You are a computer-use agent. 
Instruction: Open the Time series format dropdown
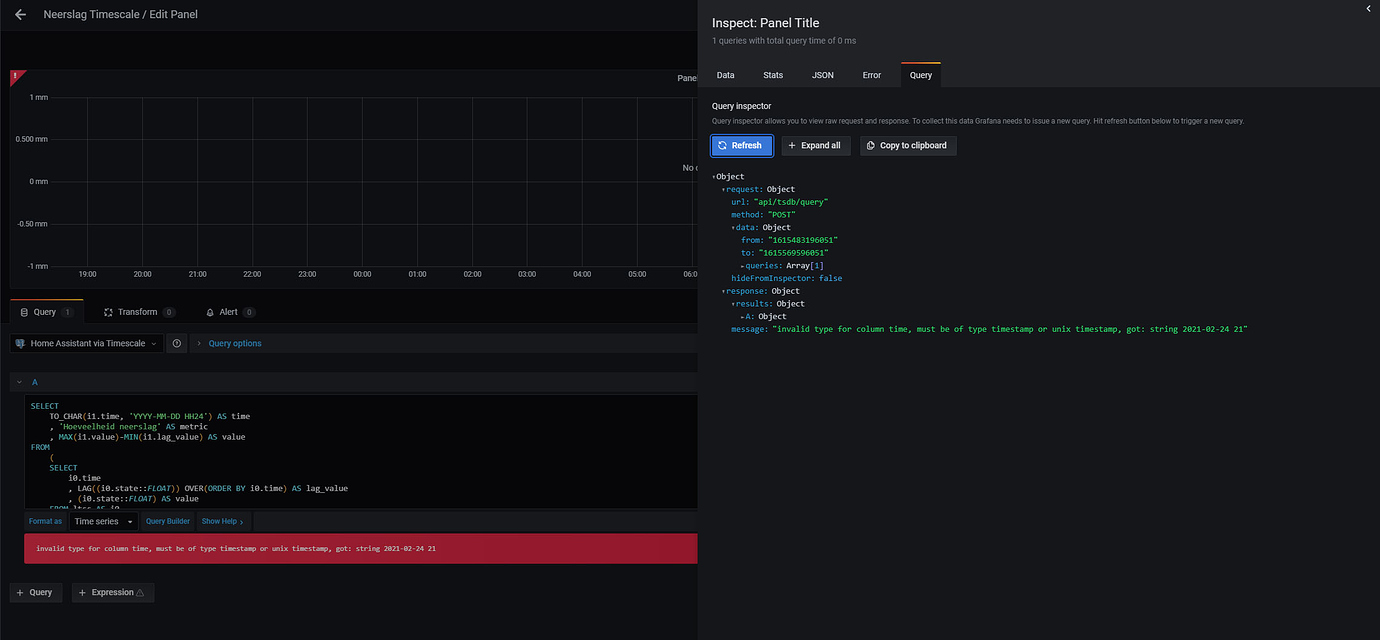104,520
